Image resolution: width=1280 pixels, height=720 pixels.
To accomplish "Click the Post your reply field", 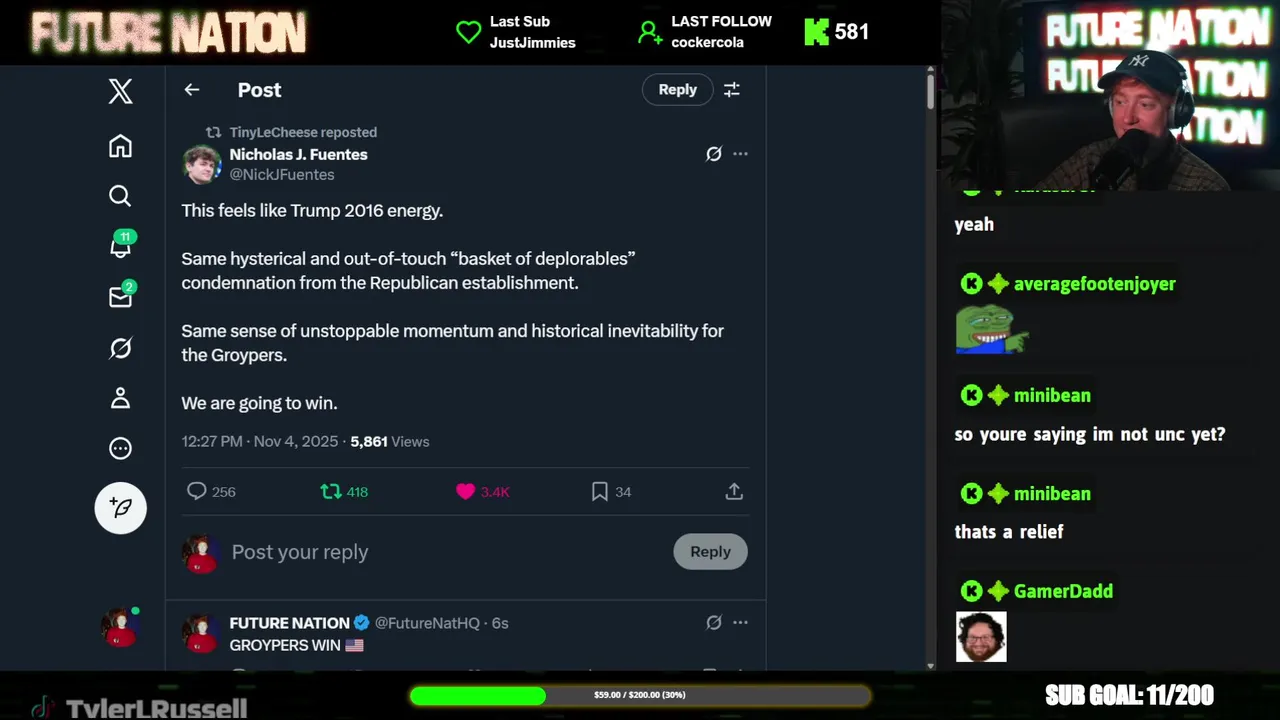I will (447, 552).
